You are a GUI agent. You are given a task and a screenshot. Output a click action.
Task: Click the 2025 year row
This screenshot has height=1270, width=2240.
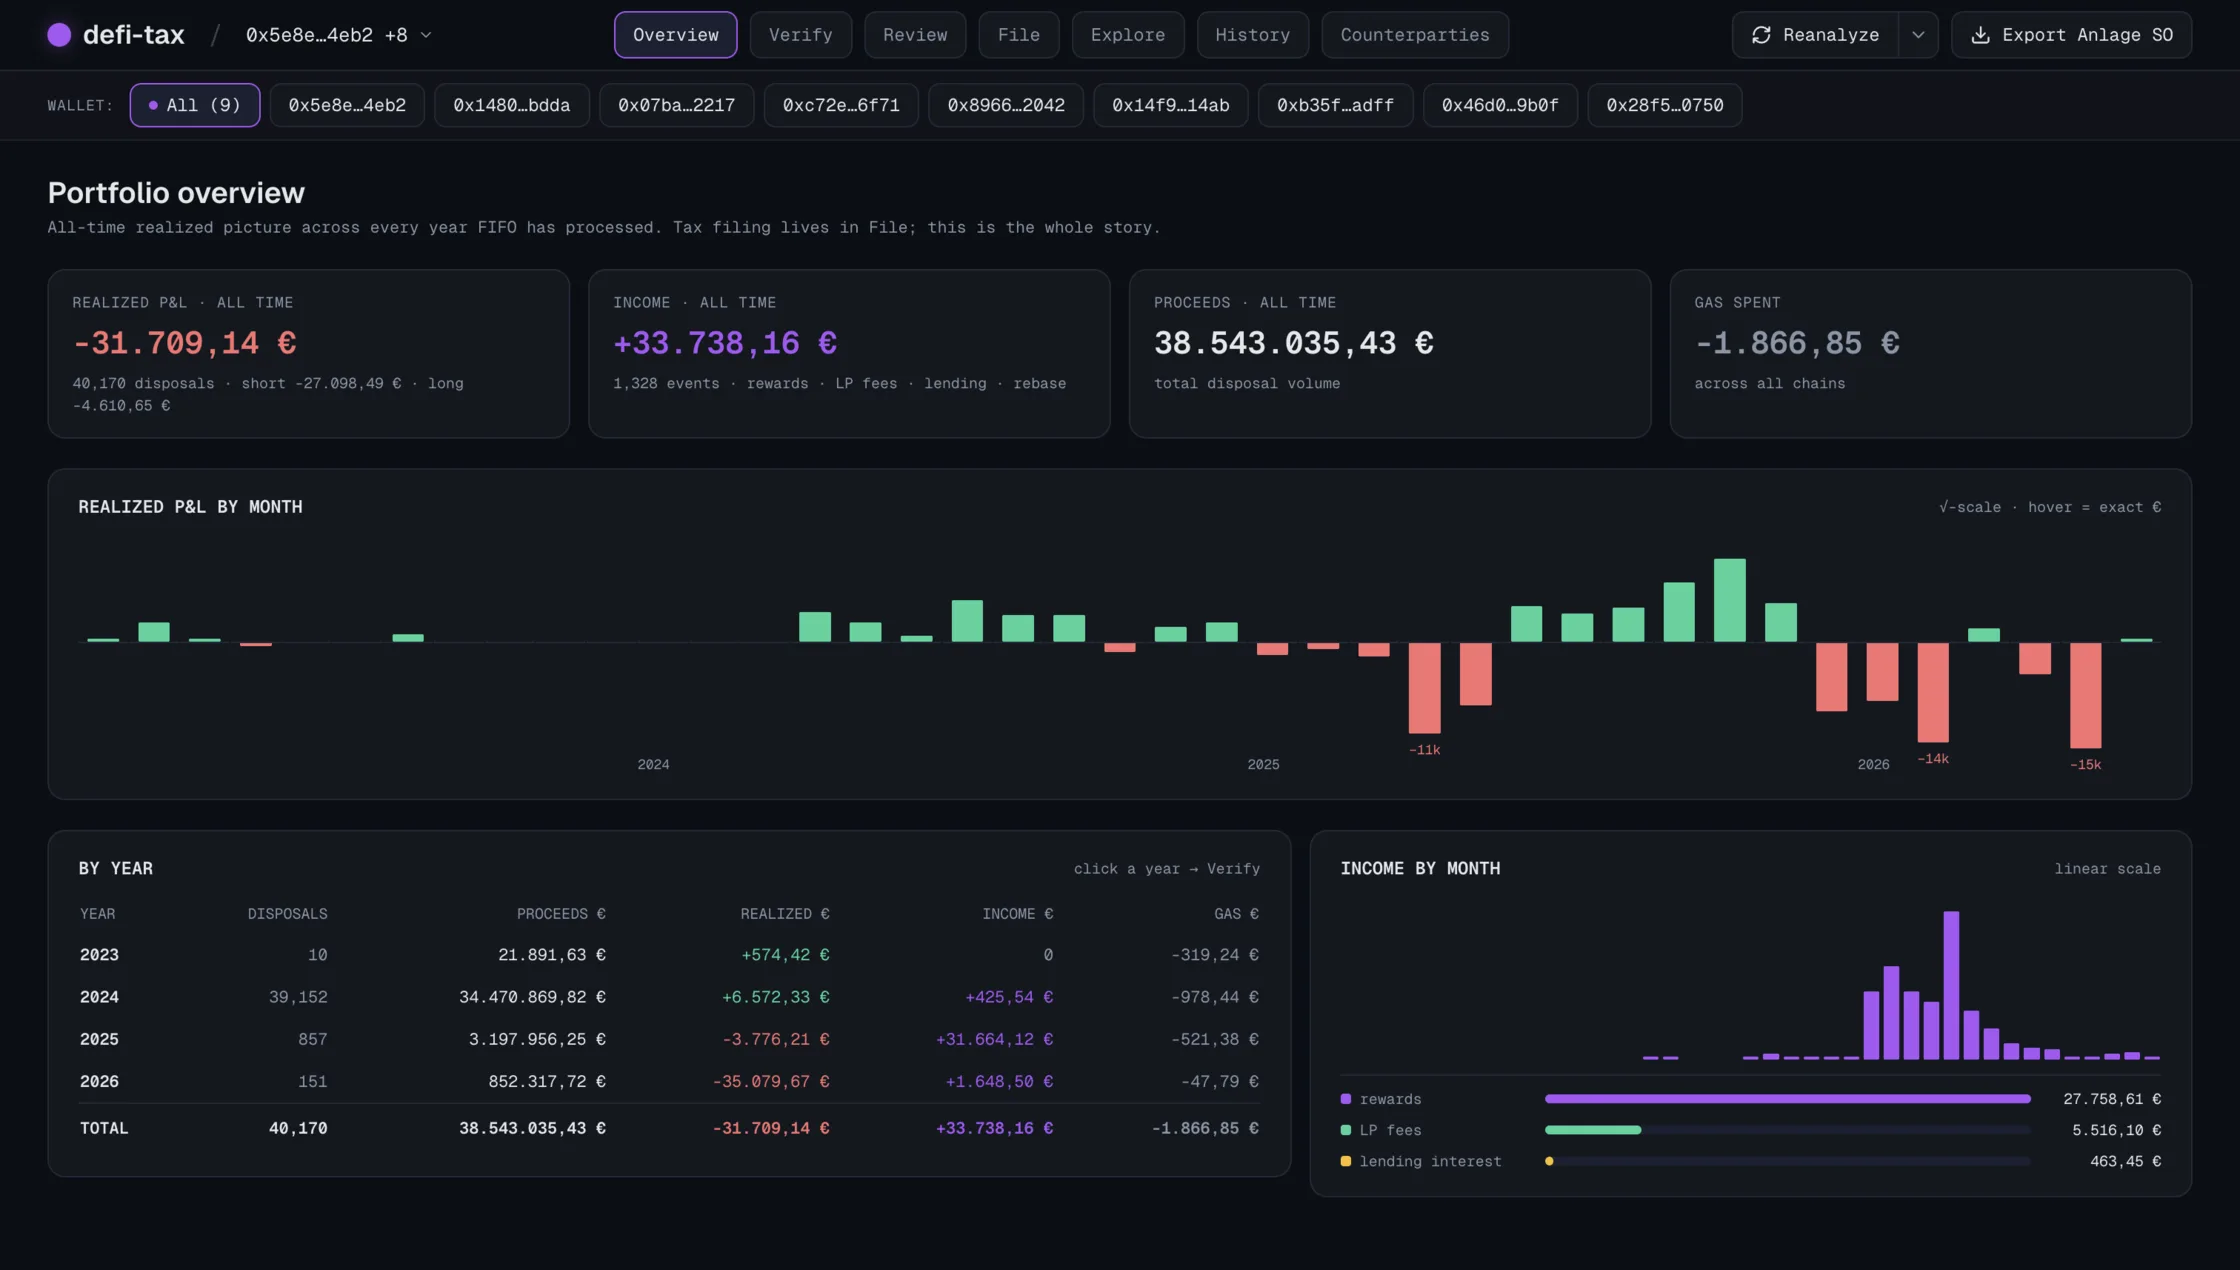[669, 1039]
